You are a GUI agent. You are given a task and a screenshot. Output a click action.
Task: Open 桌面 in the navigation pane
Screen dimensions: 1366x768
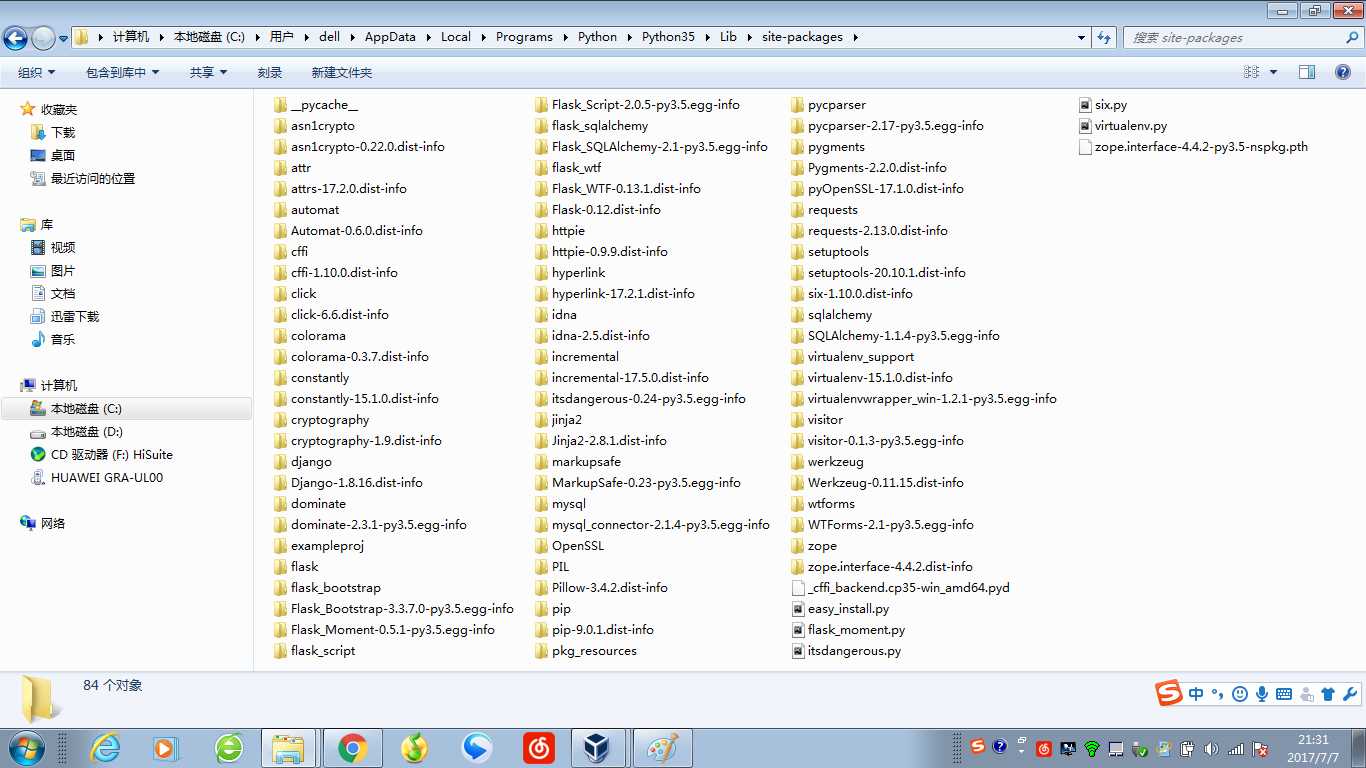pyautogui.click(x=63, y=155)
